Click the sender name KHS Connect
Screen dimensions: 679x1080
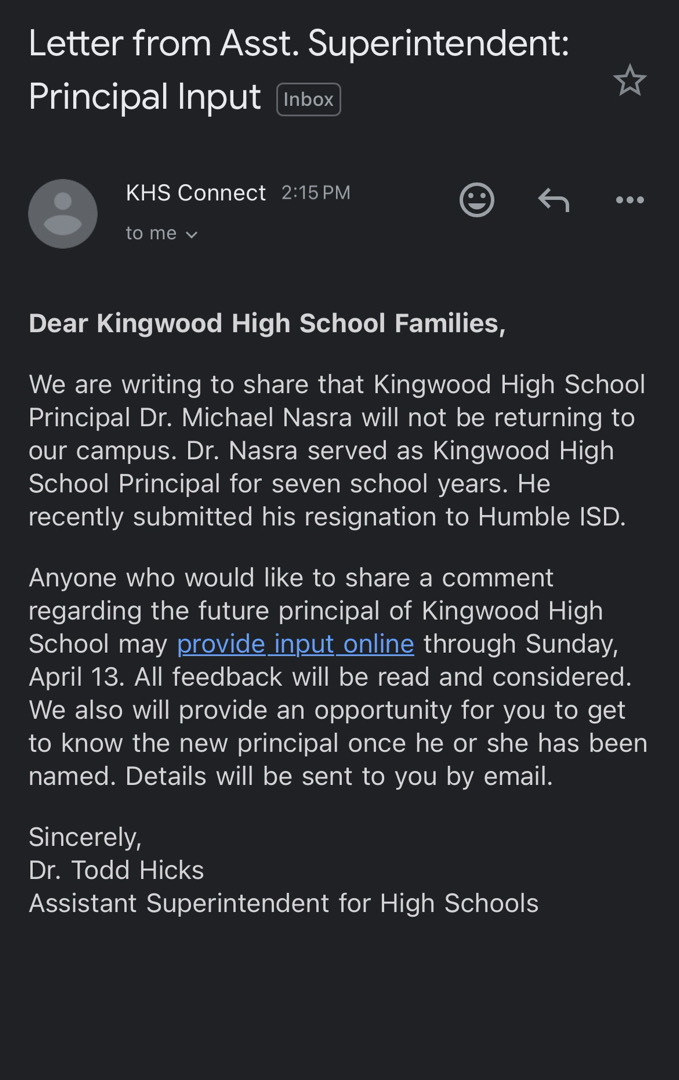coord(196,192)
